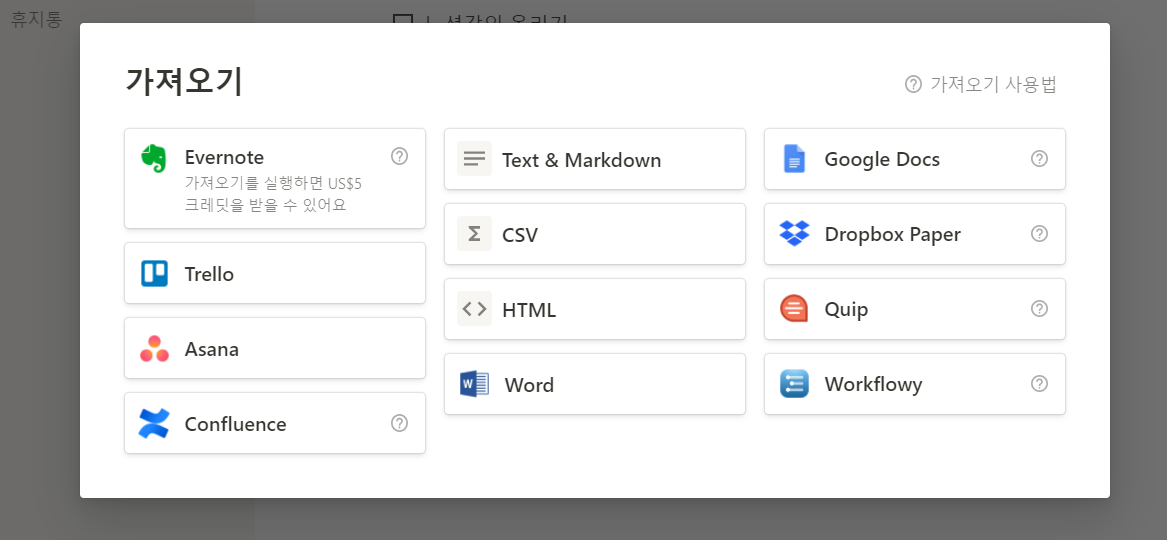Click the Evernote elephant icon
Viewport: 1167px width, 540px height.
(154, 158)
